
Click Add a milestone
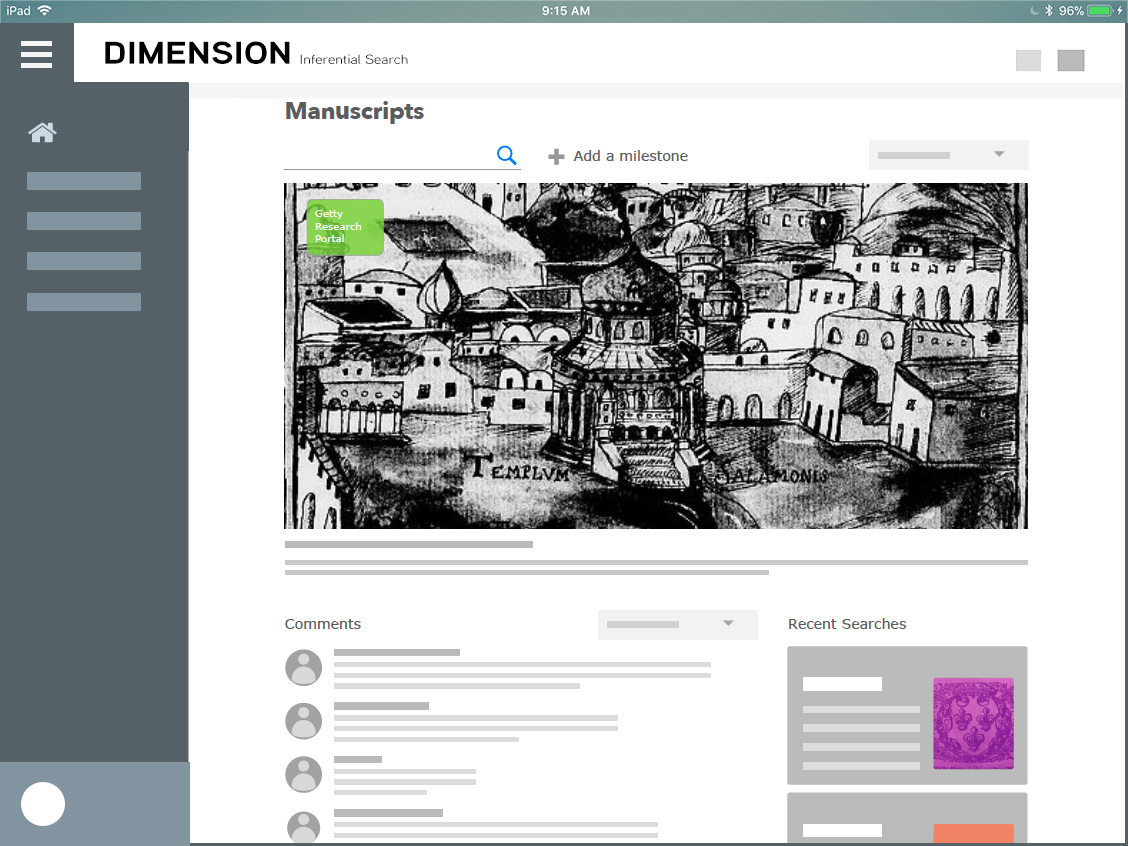click(x=630, y=156)
